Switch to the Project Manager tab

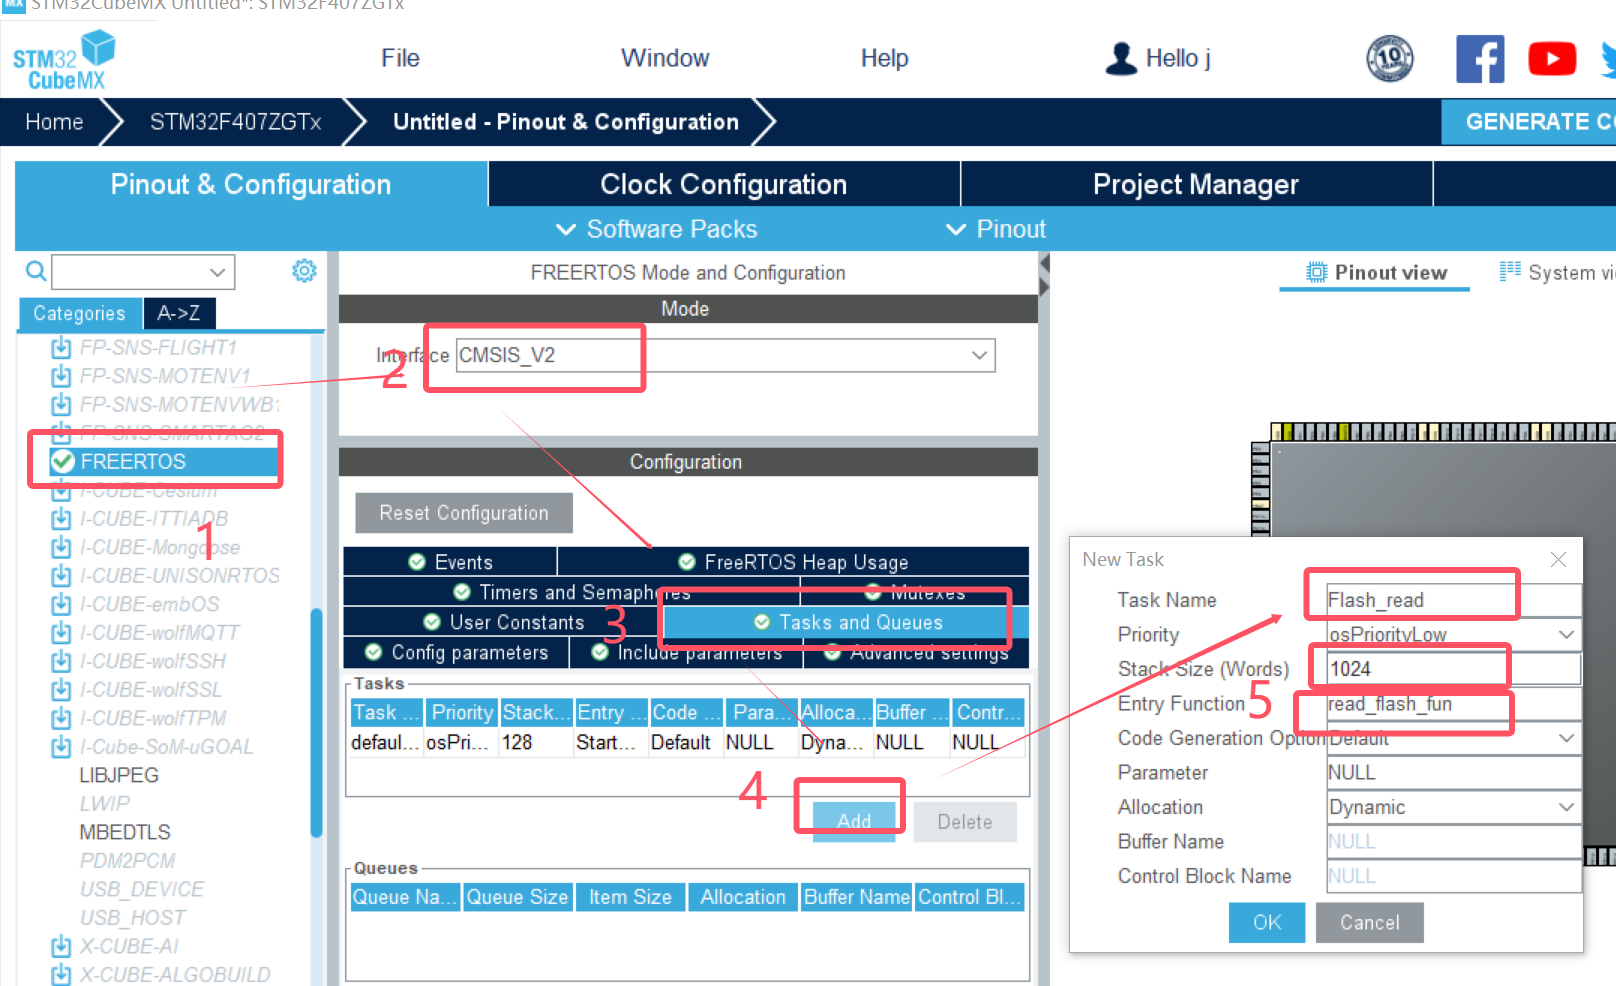(1196, 184)
